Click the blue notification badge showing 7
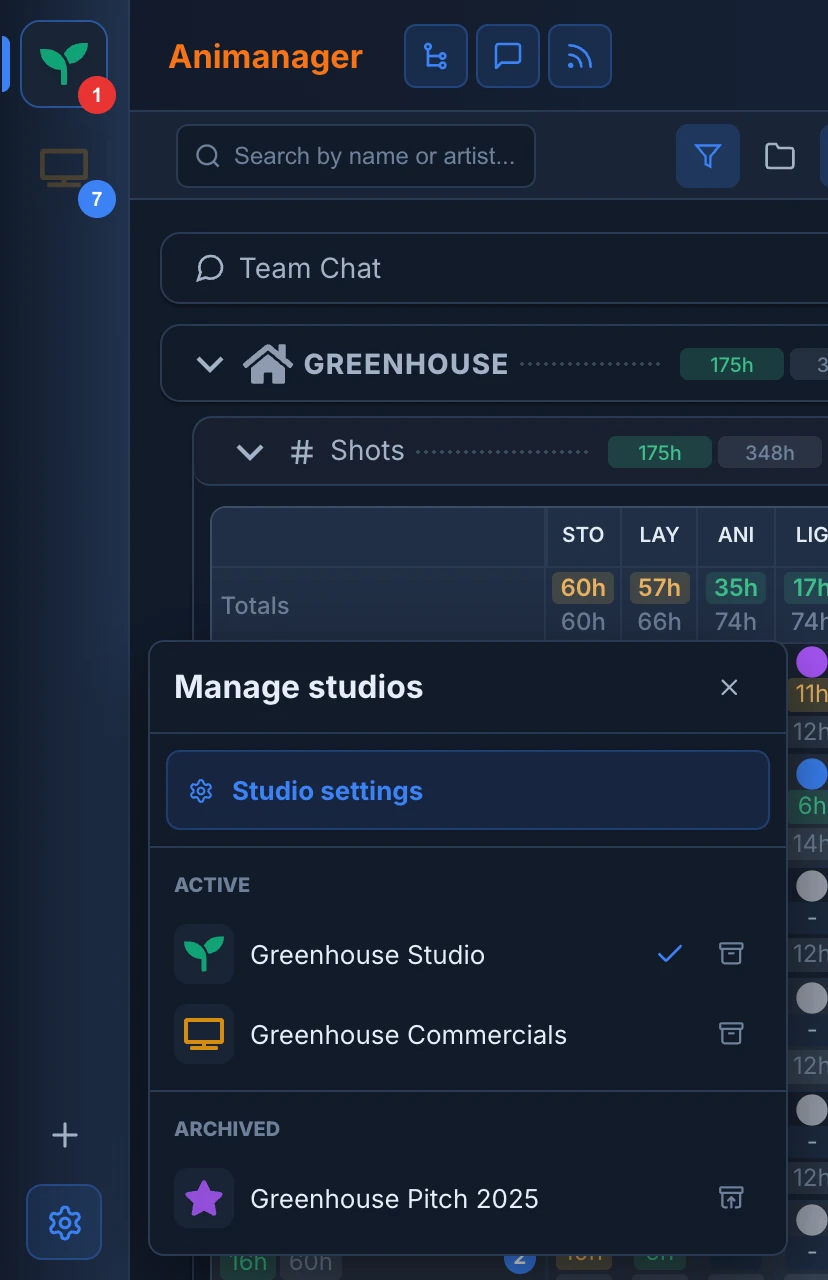 click(97, 199)
